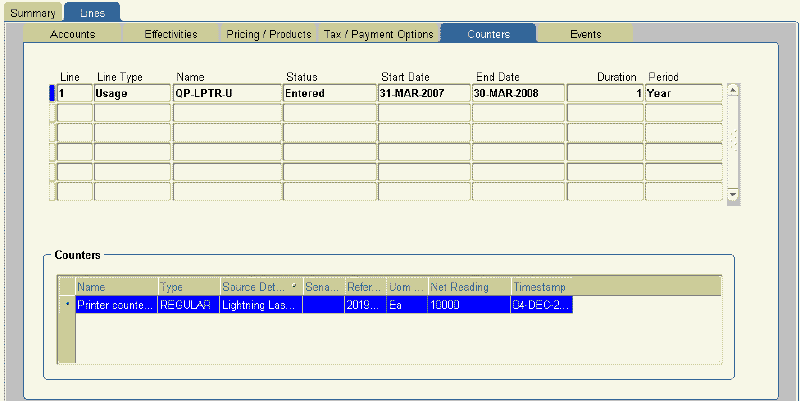Click the row selector of Printer counter row

coord(67,305)
